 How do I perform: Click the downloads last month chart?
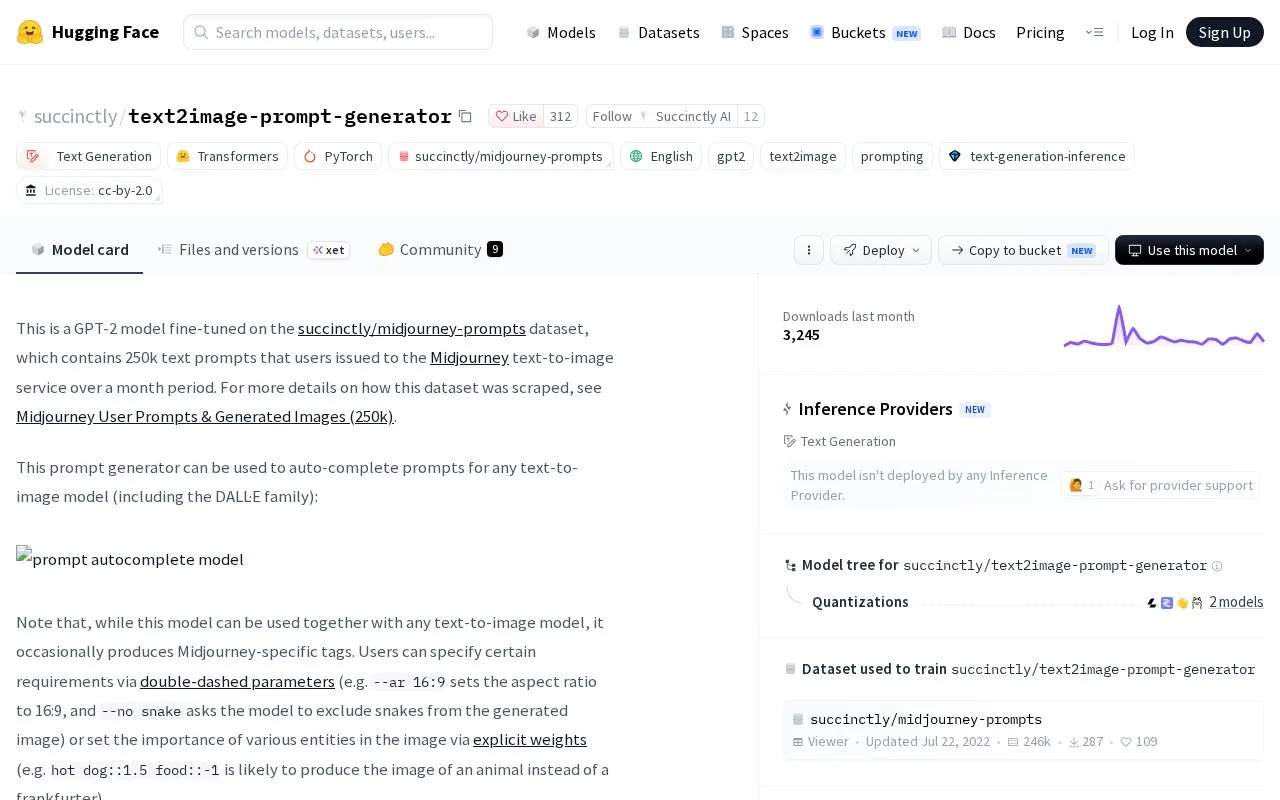tap(1164, 327)
